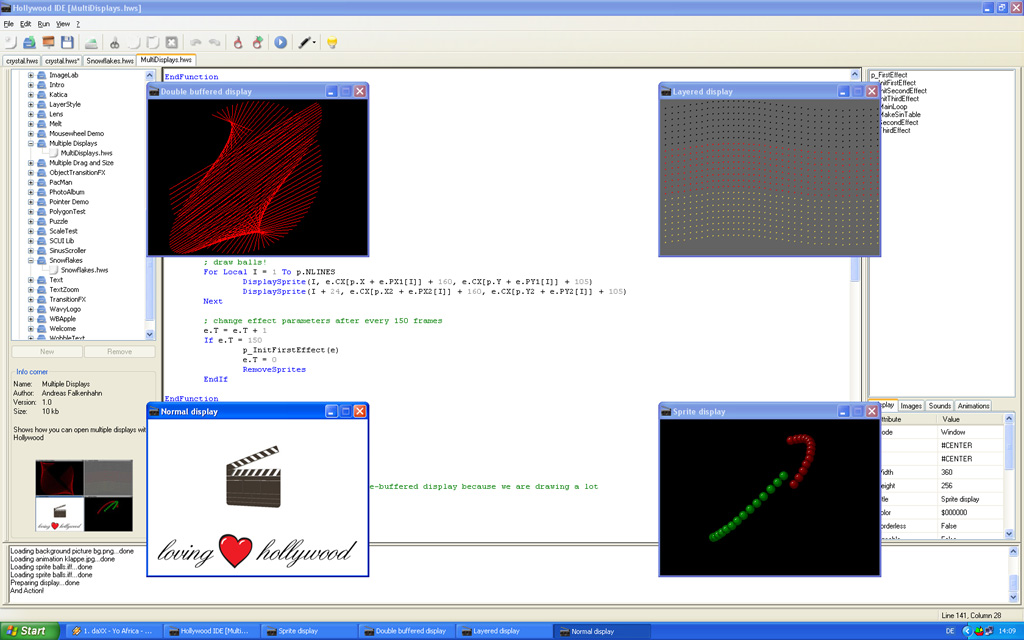This screenshot has width=1024, height=640.
Task: Click the yellow lightbulb help icon
Action: click(x=332, y=42)
